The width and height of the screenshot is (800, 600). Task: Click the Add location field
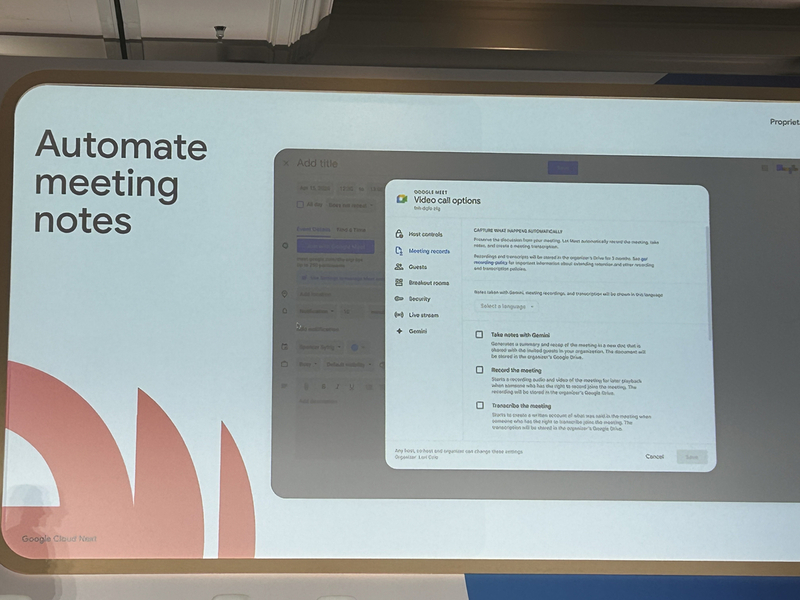[x=339, y=294]
